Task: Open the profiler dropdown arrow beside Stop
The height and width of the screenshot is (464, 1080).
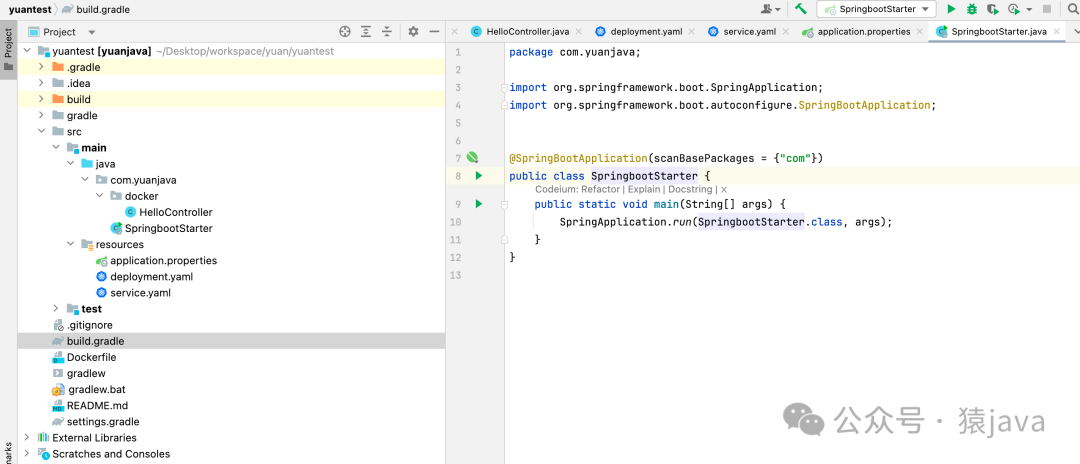Action: click(x=1029, y=10)
